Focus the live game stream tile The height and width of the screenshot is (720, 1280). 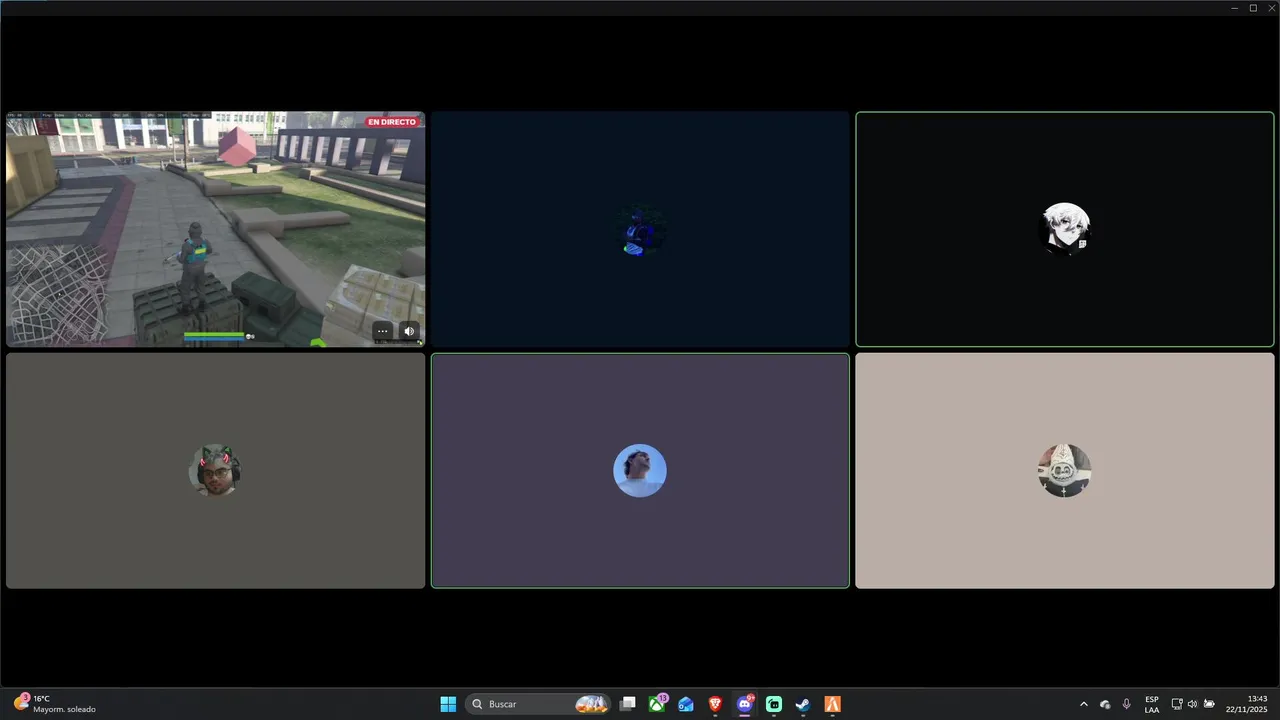(216, 229)
